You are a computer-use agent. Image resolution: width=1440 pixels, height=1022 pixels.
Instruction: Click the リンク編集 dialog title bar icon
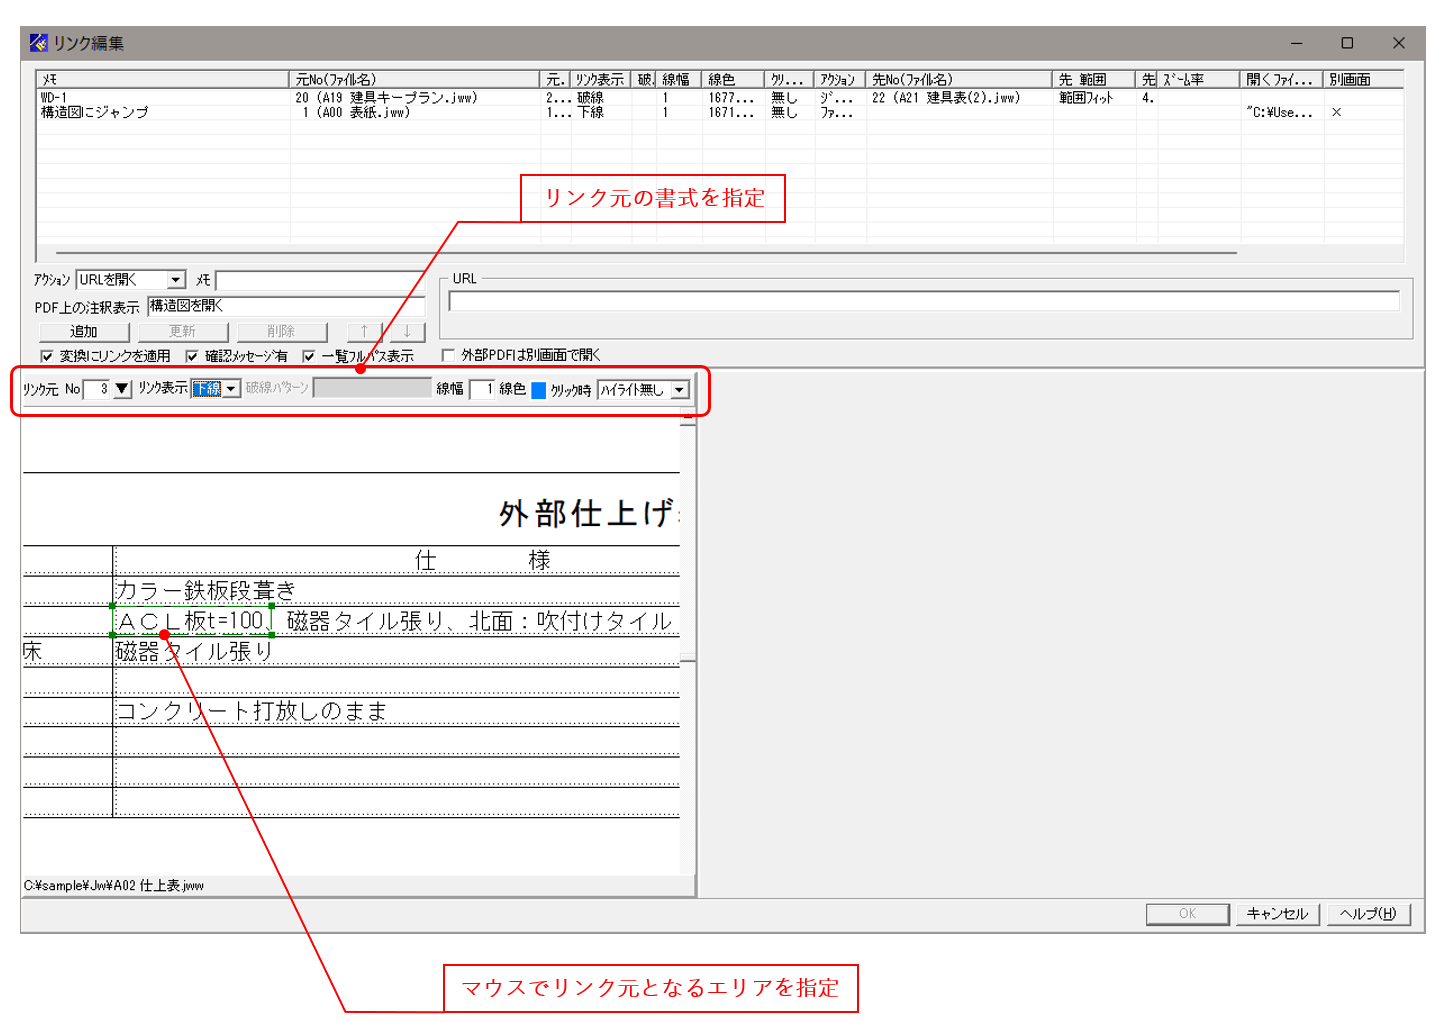point(38,43)
